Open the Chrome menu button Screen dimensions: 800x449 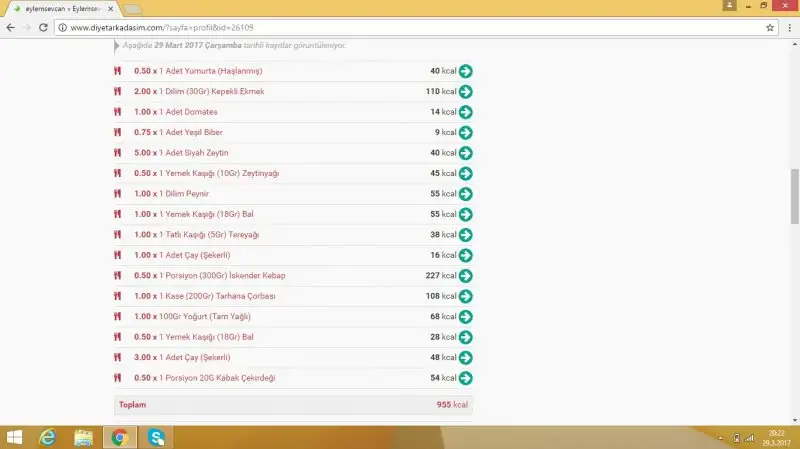click(788, 28)
